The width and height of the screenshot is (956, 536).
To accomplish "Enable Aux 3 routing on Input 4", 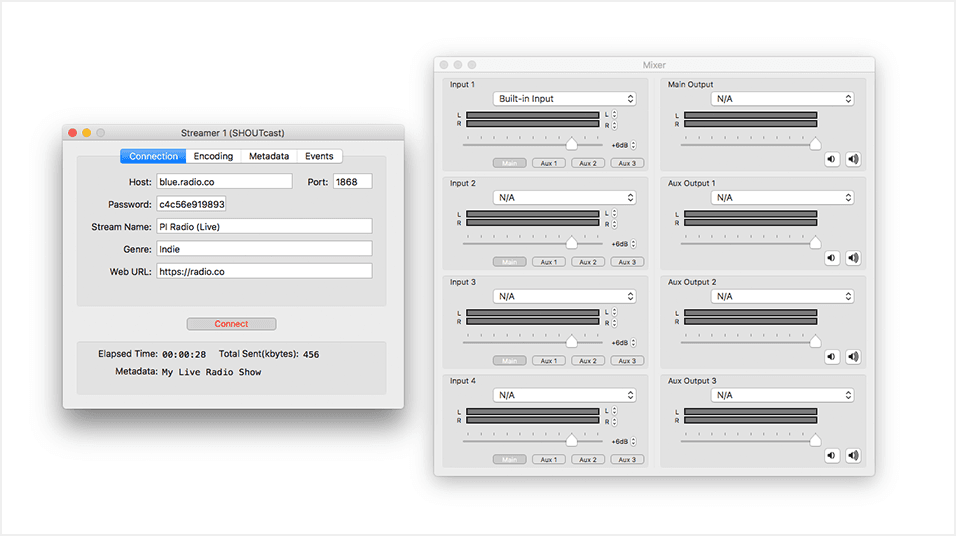I will [x=626, y=460].
